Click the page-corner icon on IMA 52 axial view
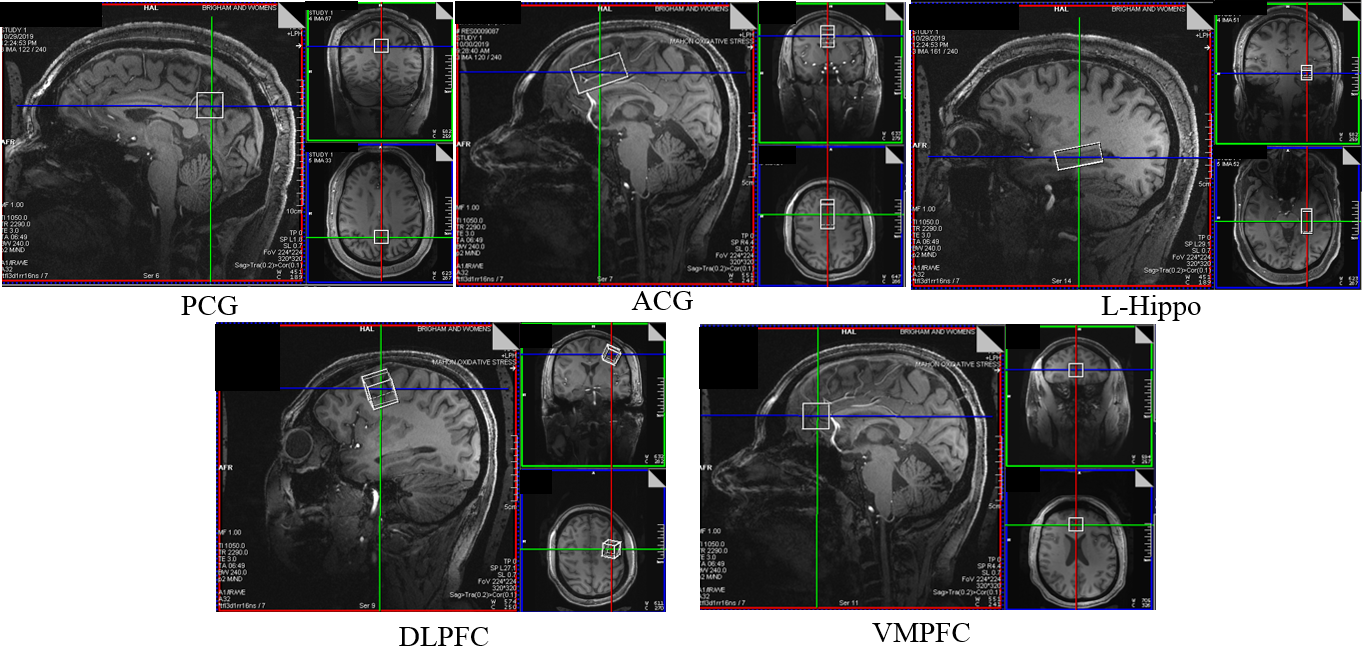The width and height of the screenshot is (1362, 671). pos(1350,160)
